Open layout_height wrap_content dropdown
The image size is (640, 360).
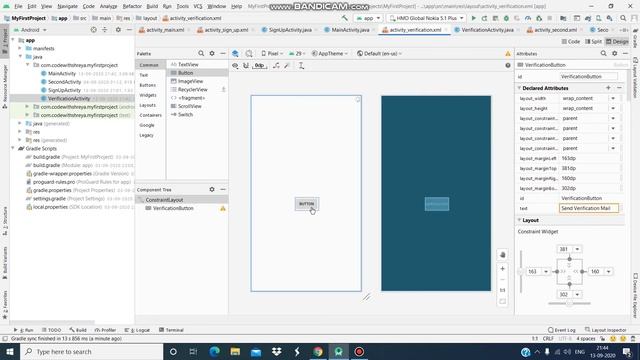coord(613,108)
